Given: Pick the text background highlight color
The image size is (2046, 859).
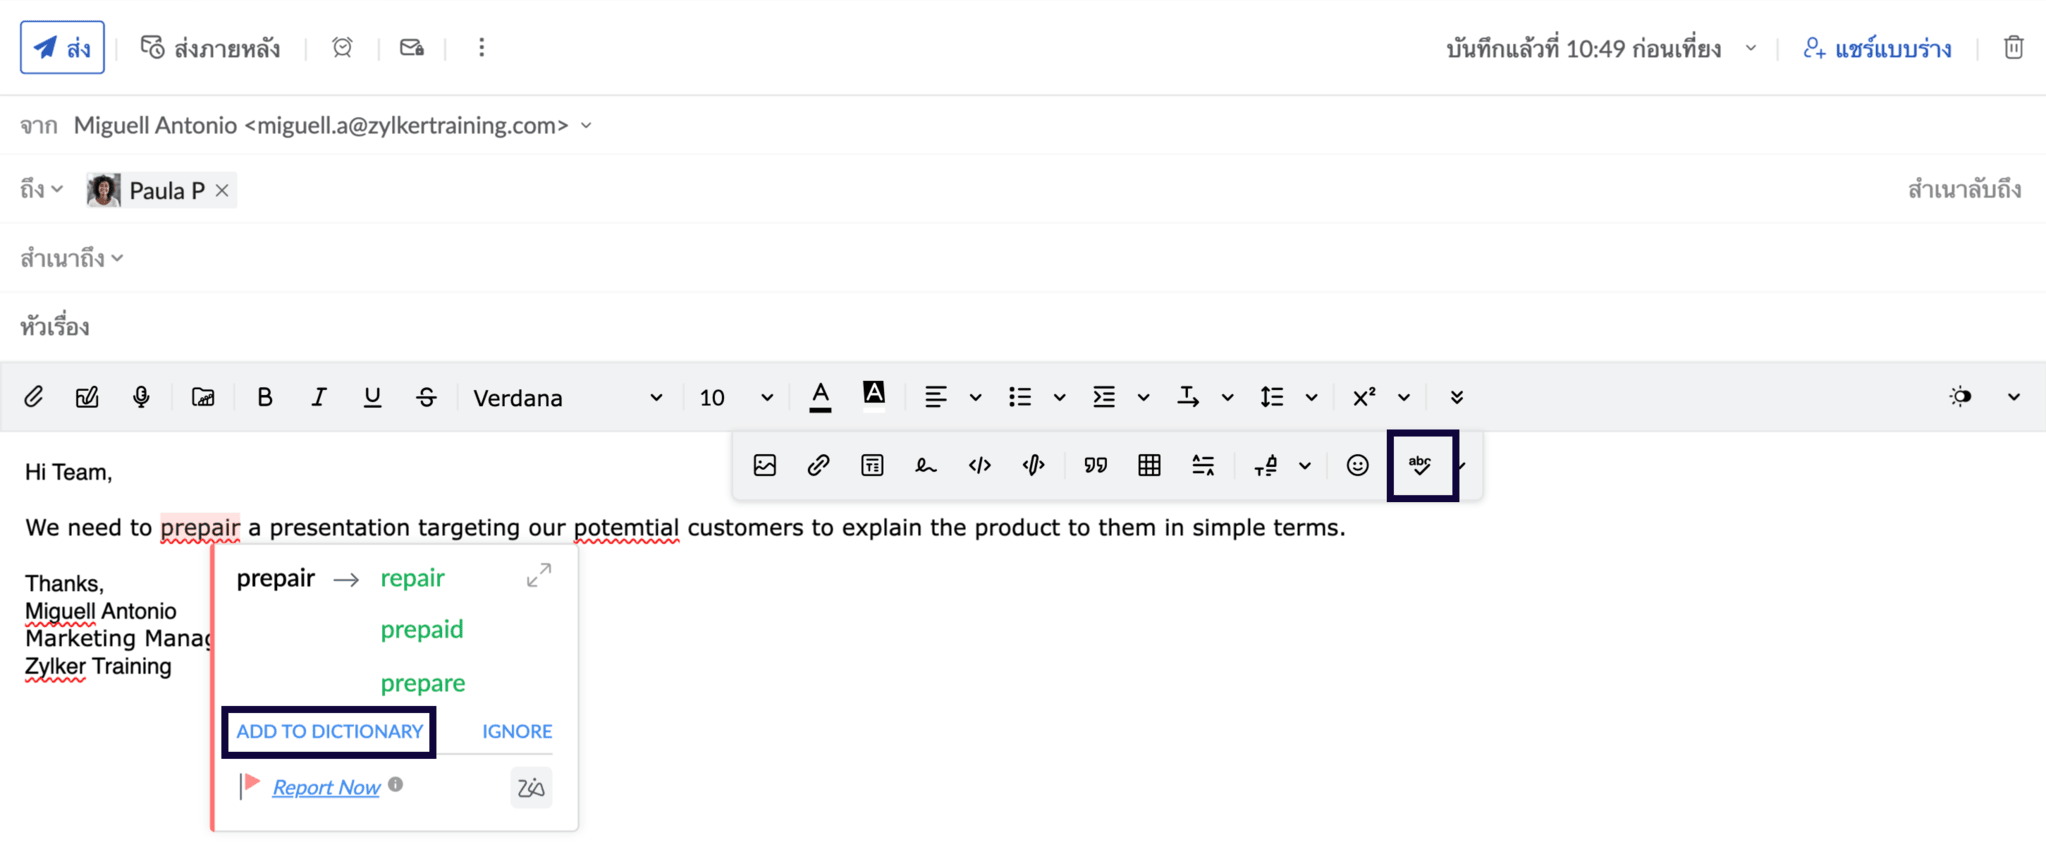Looking at the screenshot, I should pyautogui.click(x=874, y=397).
